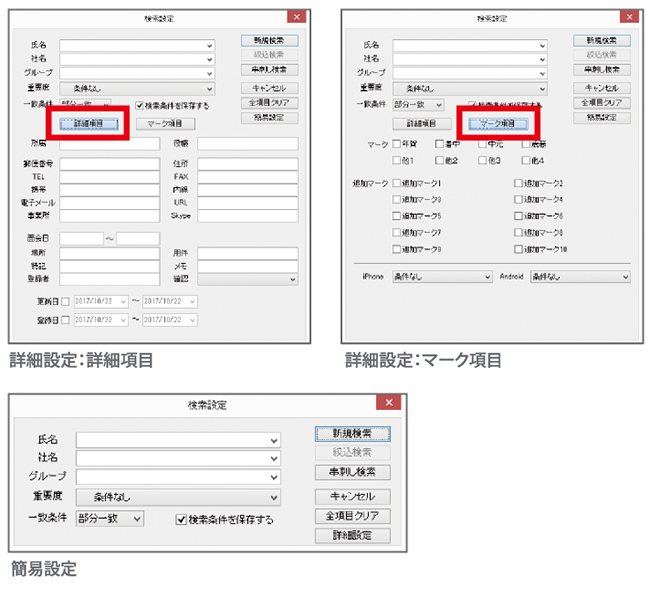Open the 登録日 end date picker
Image resolution: width=650 pixels, height=598 pixels.
[192, 320]
